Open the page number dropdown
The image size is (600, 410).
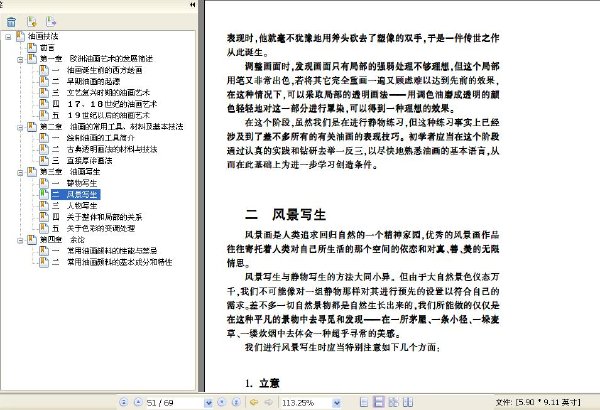point(209,403)
